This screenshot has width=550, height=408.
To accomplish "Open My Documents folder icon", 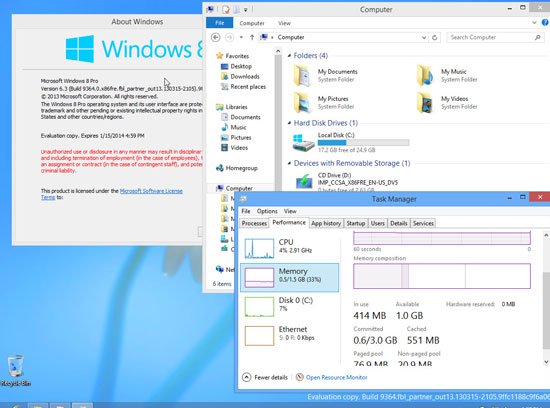I will (302, 76).
